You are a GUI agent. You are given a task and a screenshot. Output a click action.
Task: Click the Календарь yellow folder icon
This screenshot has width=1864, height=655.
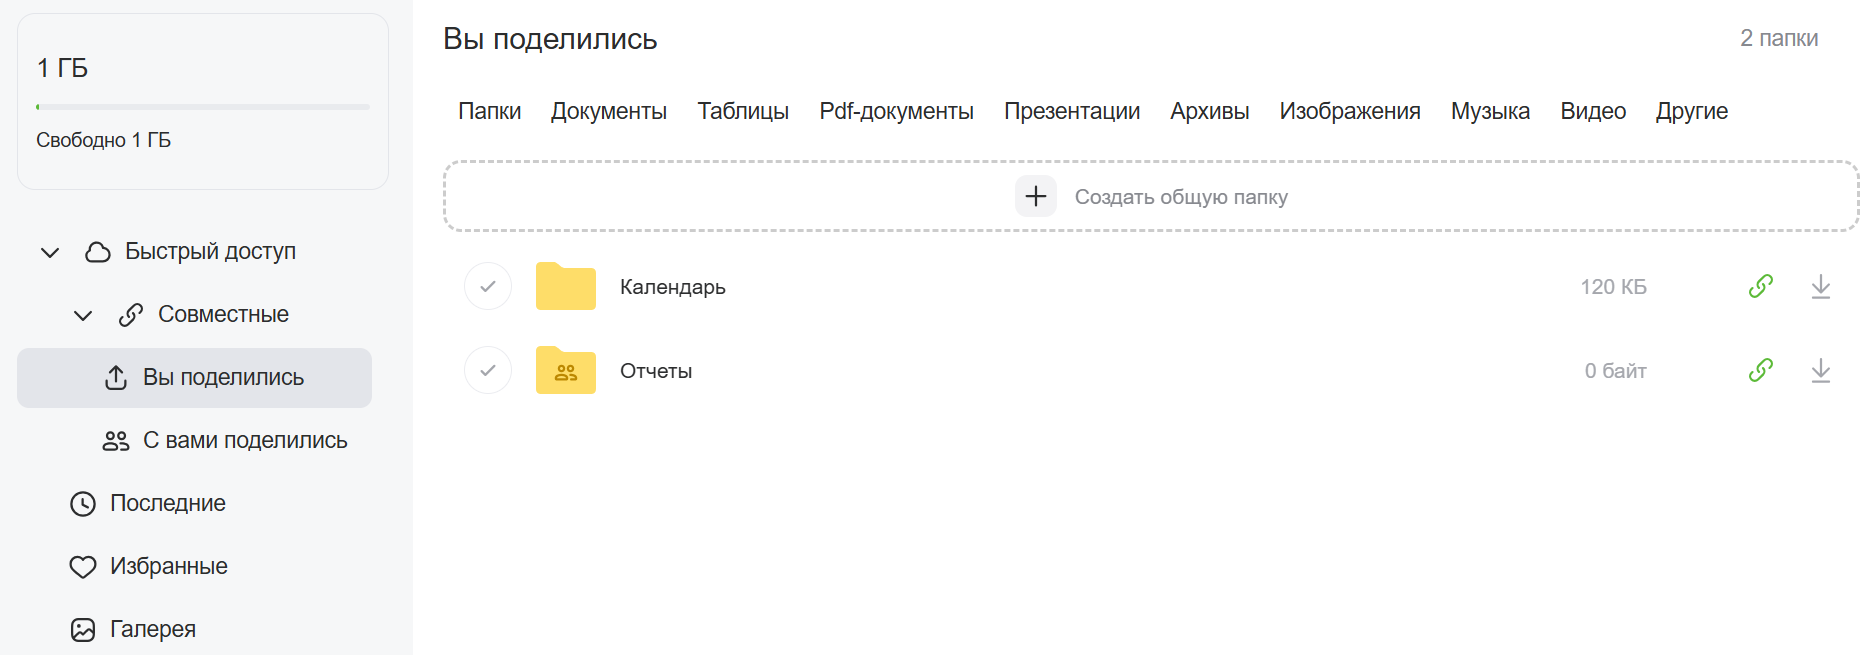(x=566, y=287)
